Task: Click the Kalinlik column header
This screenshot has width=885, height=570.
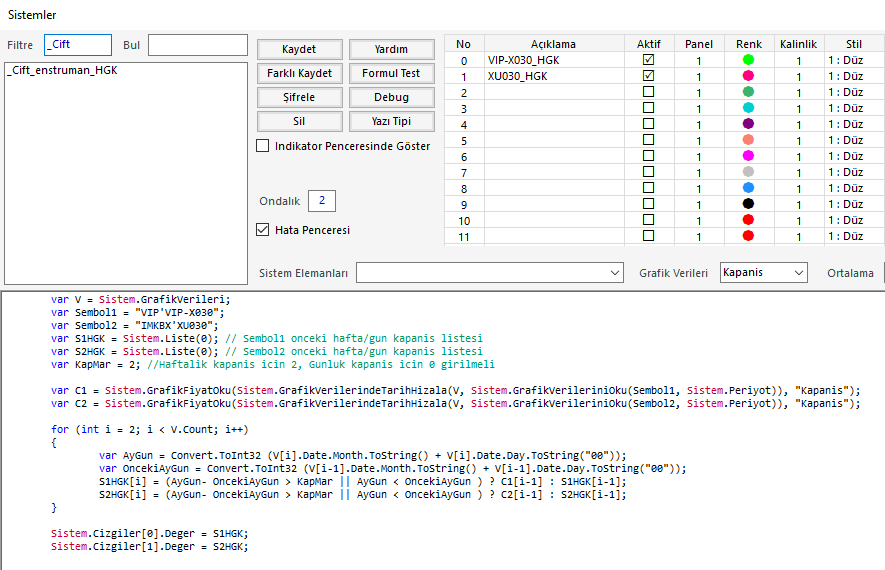Action: [799, 44]
